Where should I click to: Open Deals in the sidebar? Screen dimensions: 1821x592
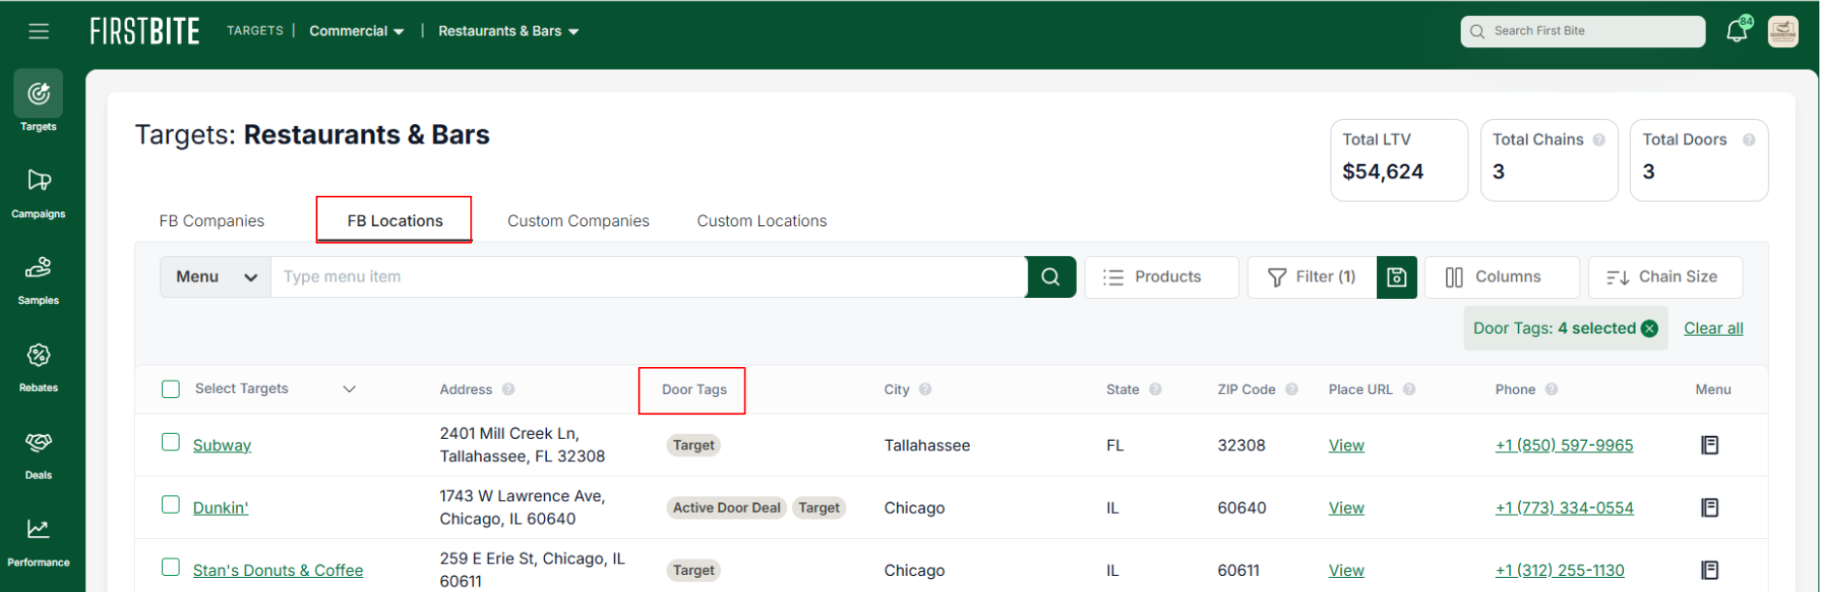pos(38,454)
